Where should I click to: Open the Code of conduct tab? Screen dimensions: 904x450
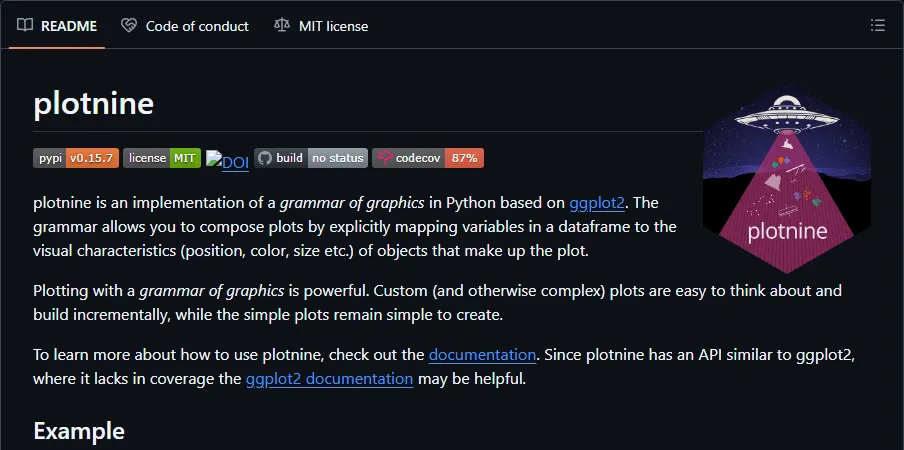pyautogui.click(x=185, y=26)
